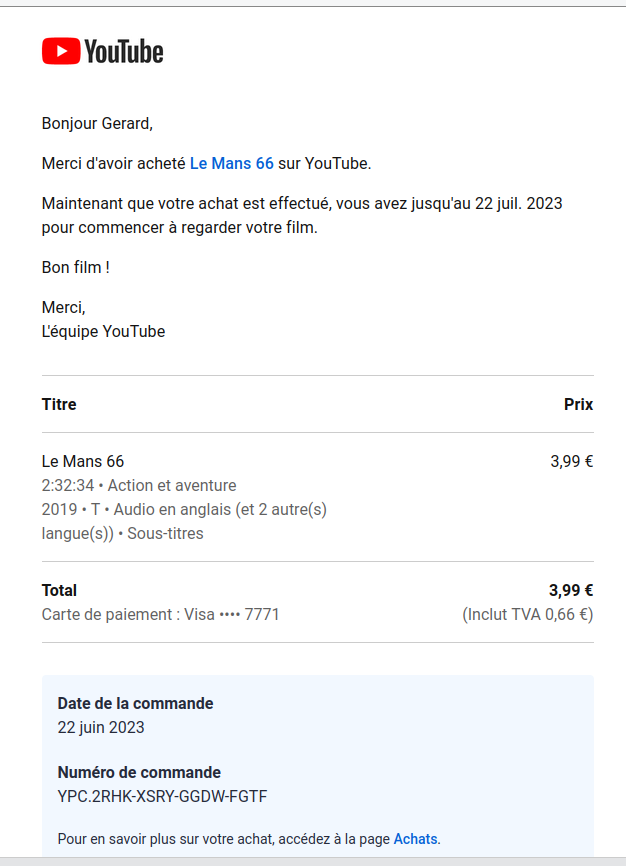626x866 pixels.
Task: Open the blue Le Mans 66 link
Action: point(231,163)
